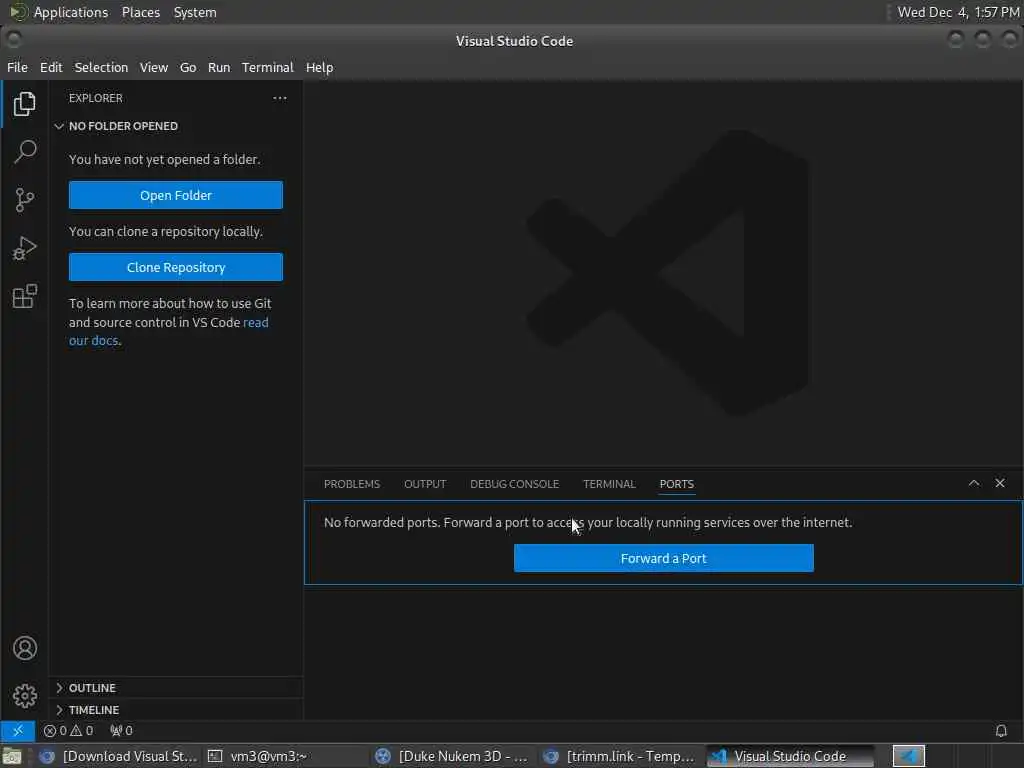Open the System menu in top bar
Viewport: 1024px width, 768px height.
(195, 12)
